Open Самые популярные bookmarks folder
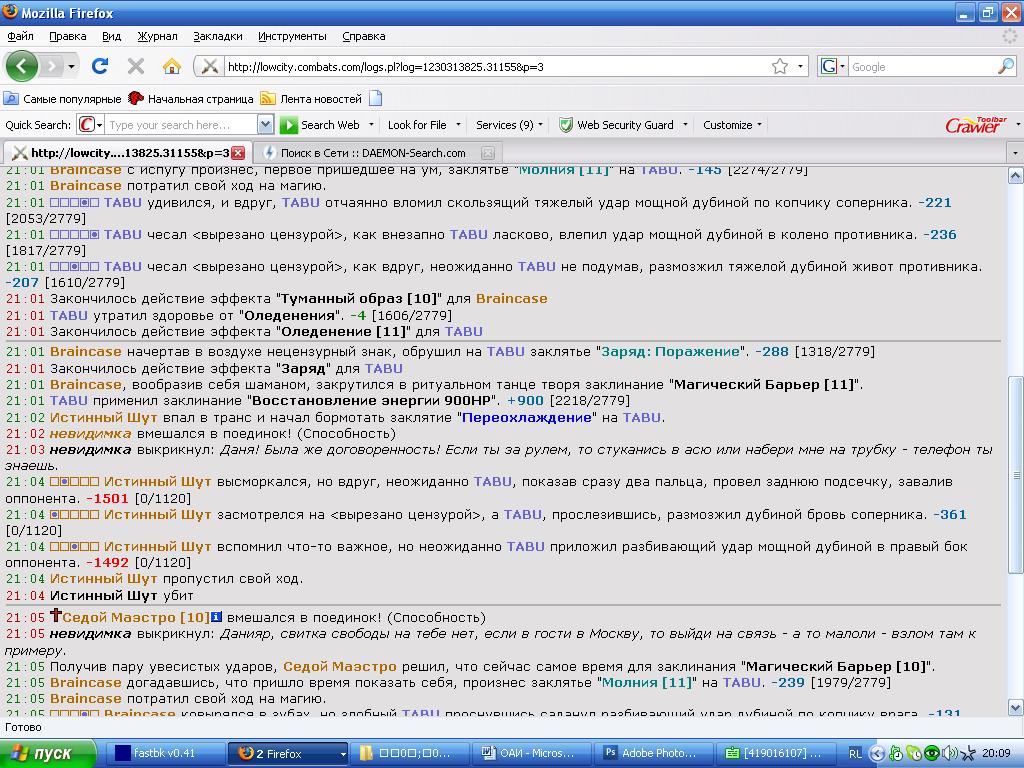 63,99
